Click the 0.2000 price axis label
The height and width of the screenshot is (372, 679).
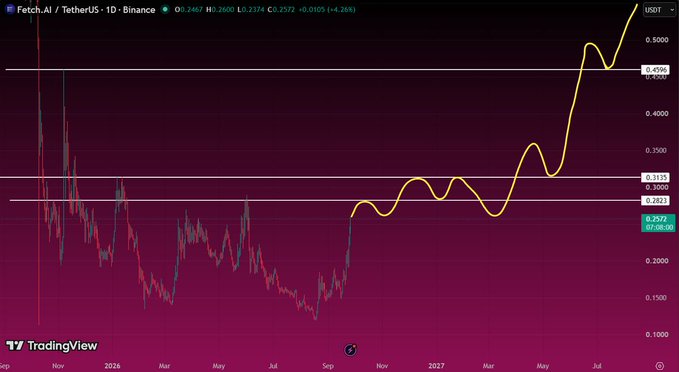click(657, 261)
